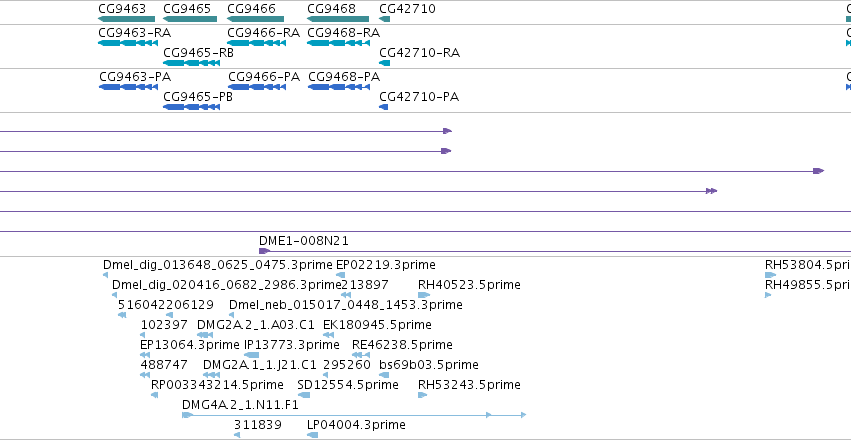Select the SD12554.5prime EST glyph
851x440 pixels.
coord(304,395)
